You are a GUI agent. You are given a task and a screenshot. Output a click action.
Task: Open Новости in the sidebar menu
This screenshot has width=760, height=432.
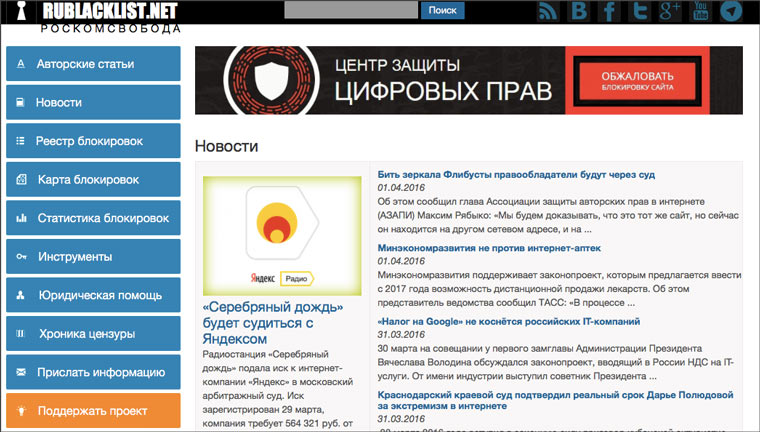click(93, 102)
